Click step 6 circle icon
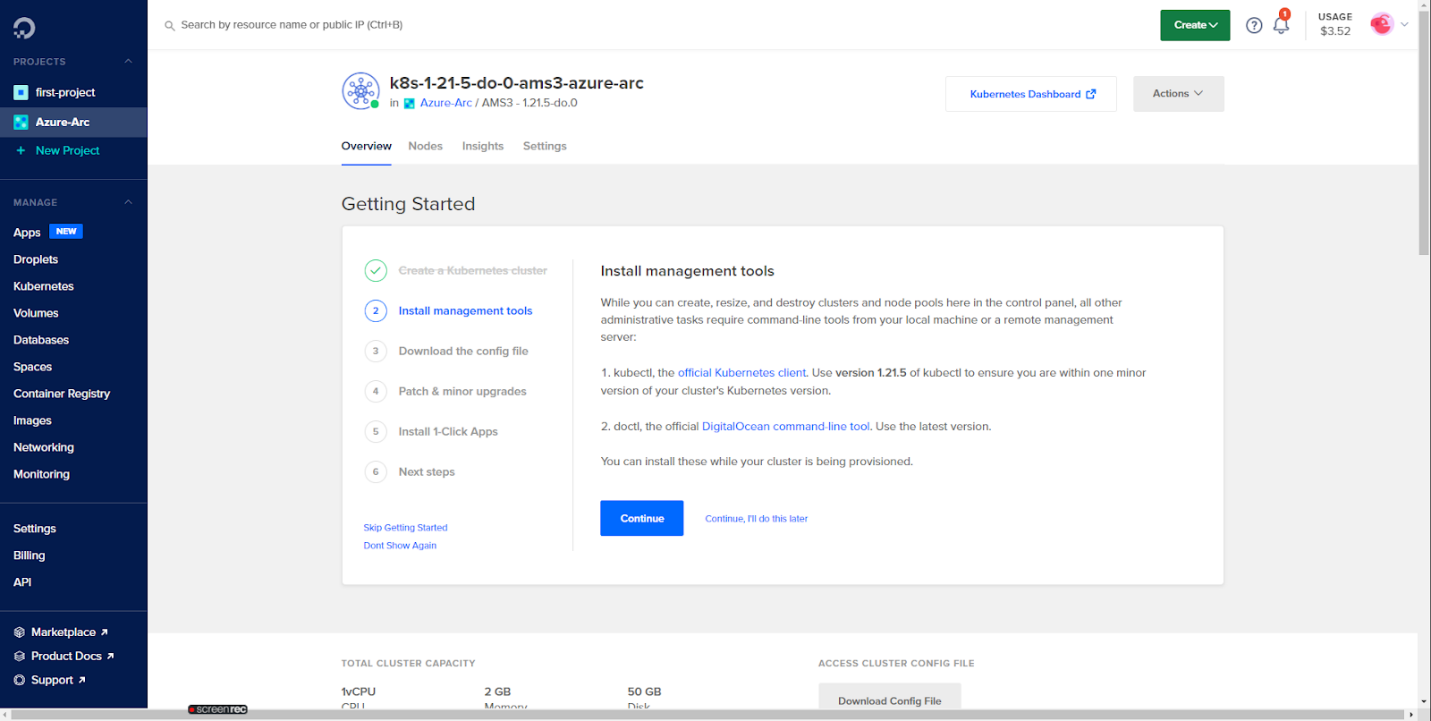Screen dimensions: 1431x721 pyautogui.click(x=375, y=472)
